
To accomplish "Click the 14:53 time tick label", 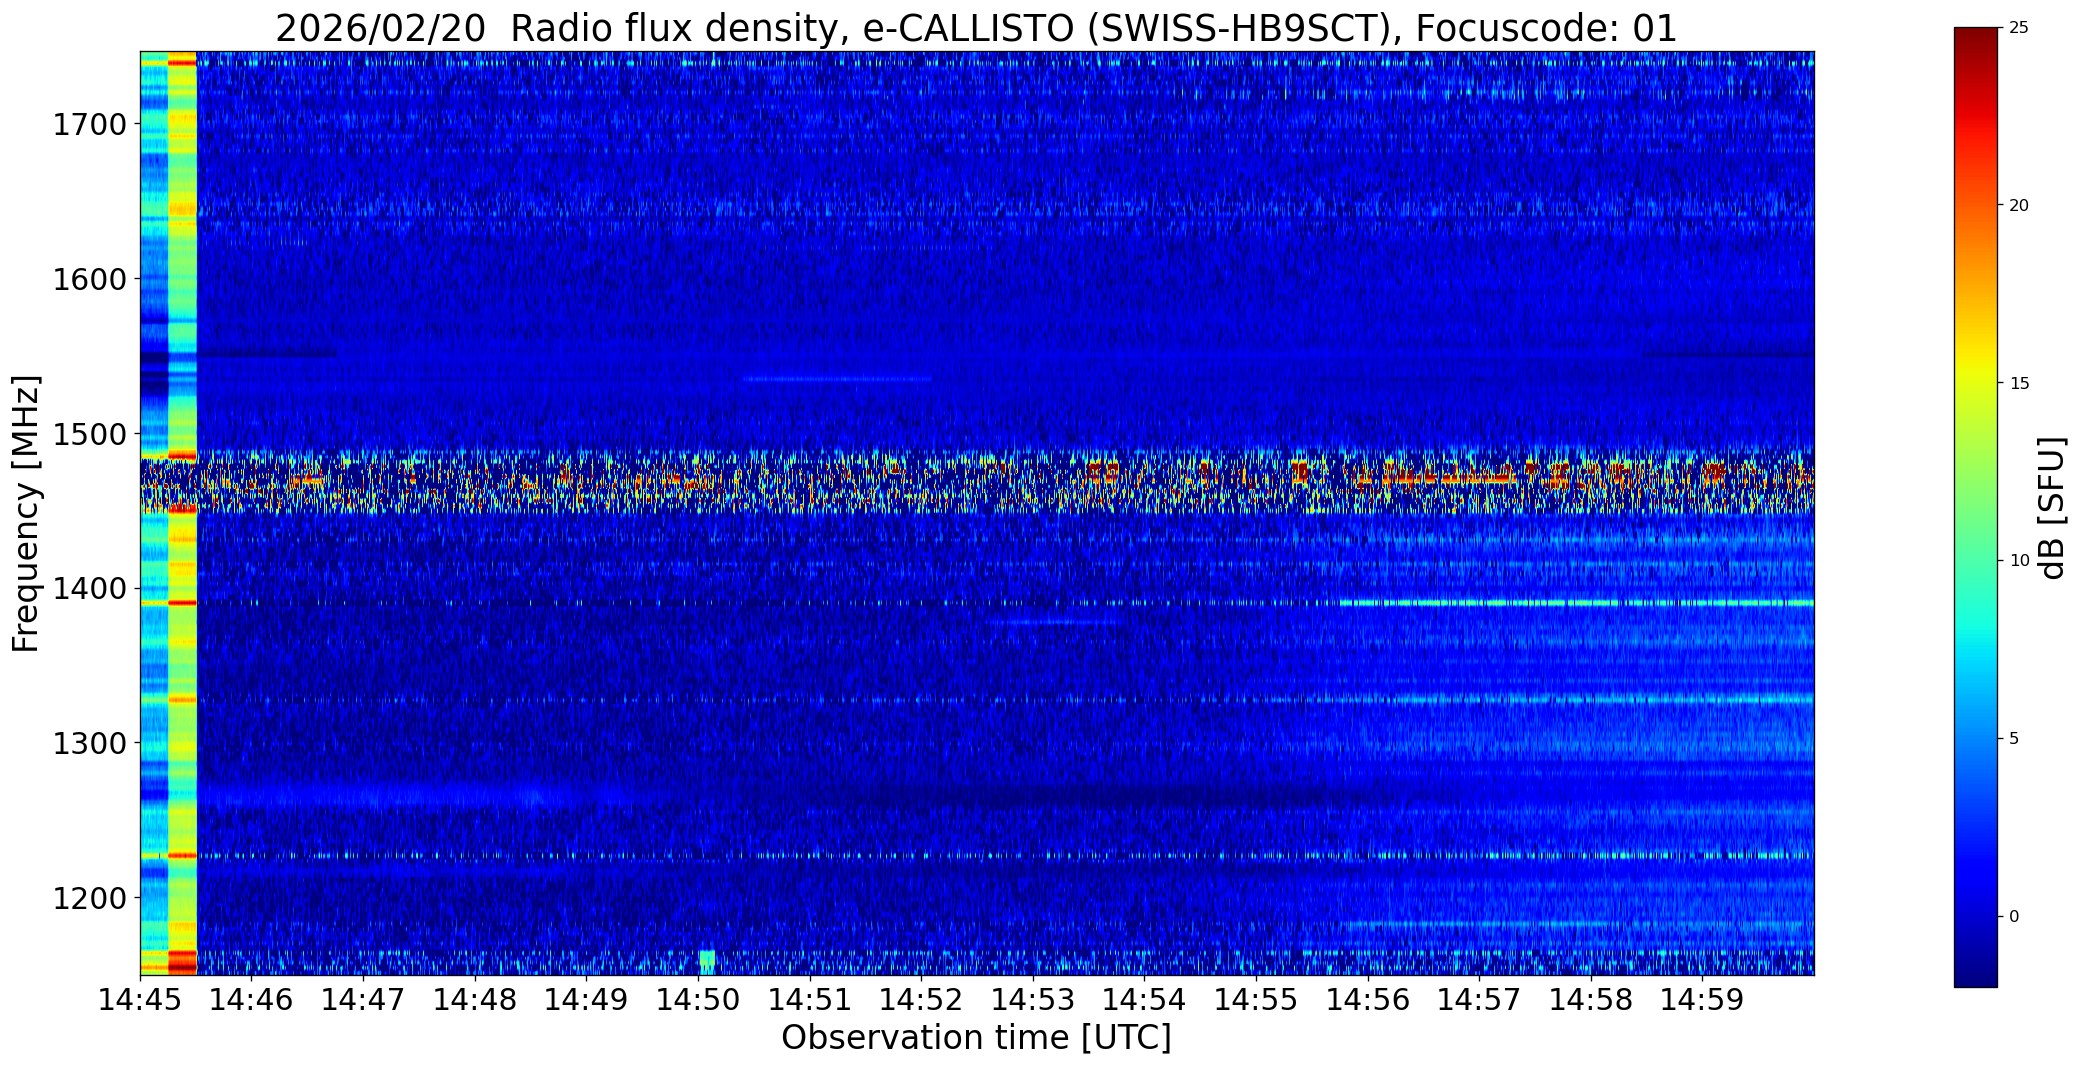I will (1033, 999).
